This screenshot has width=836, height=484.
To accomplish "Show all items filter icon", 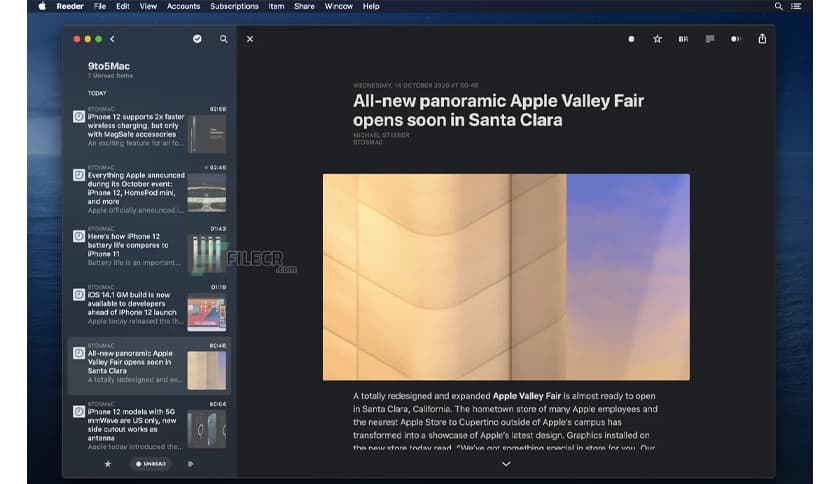I will (190, 464).
